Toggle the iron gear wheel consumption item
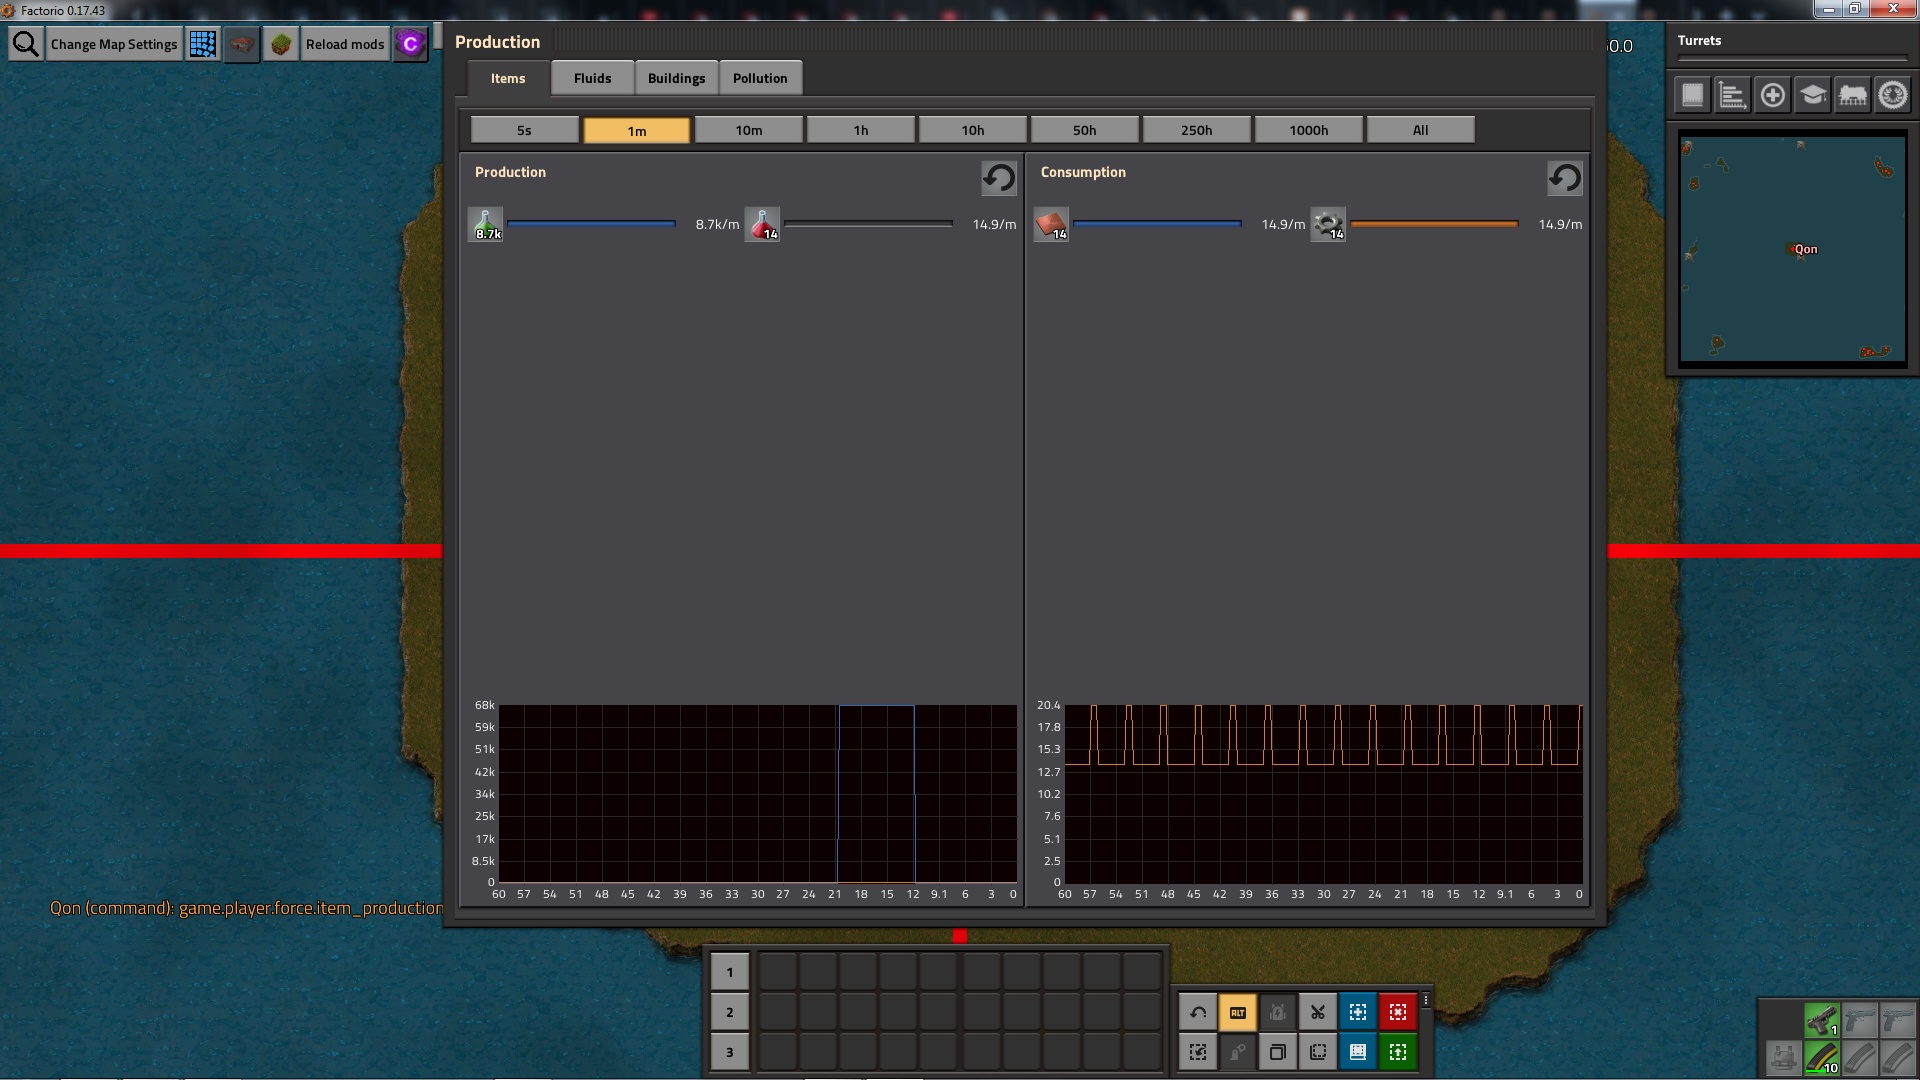The width and height of the screenshot is (1920, 1080). [x=1329, y=225]
